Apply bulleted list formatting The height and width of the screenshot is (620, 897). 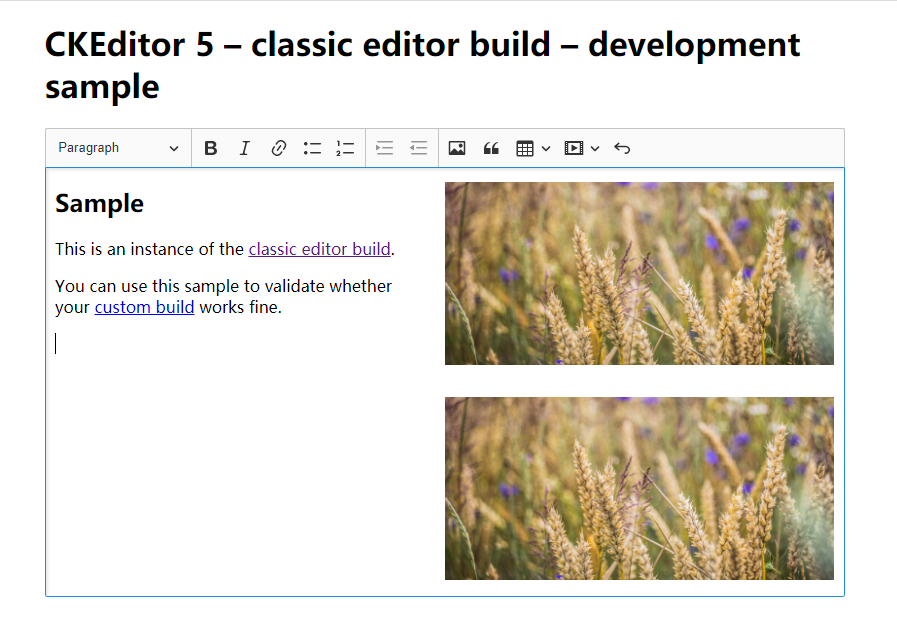pyautogui.click(x=312, y=148)
